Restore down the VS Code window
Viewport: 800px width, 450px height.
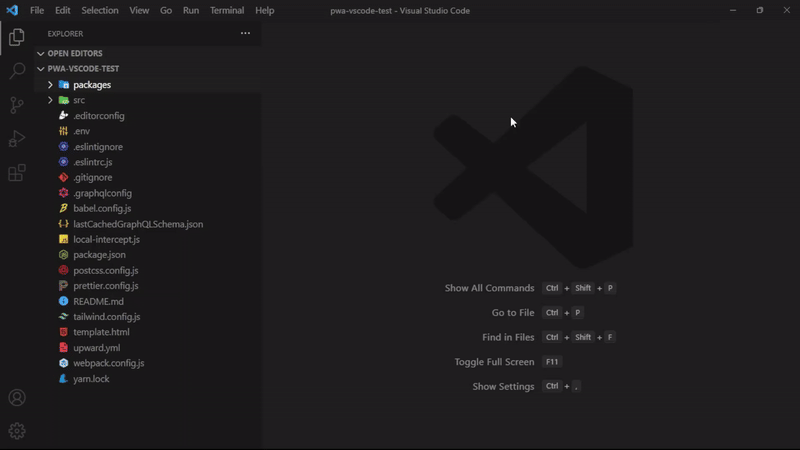pos(760,10)
